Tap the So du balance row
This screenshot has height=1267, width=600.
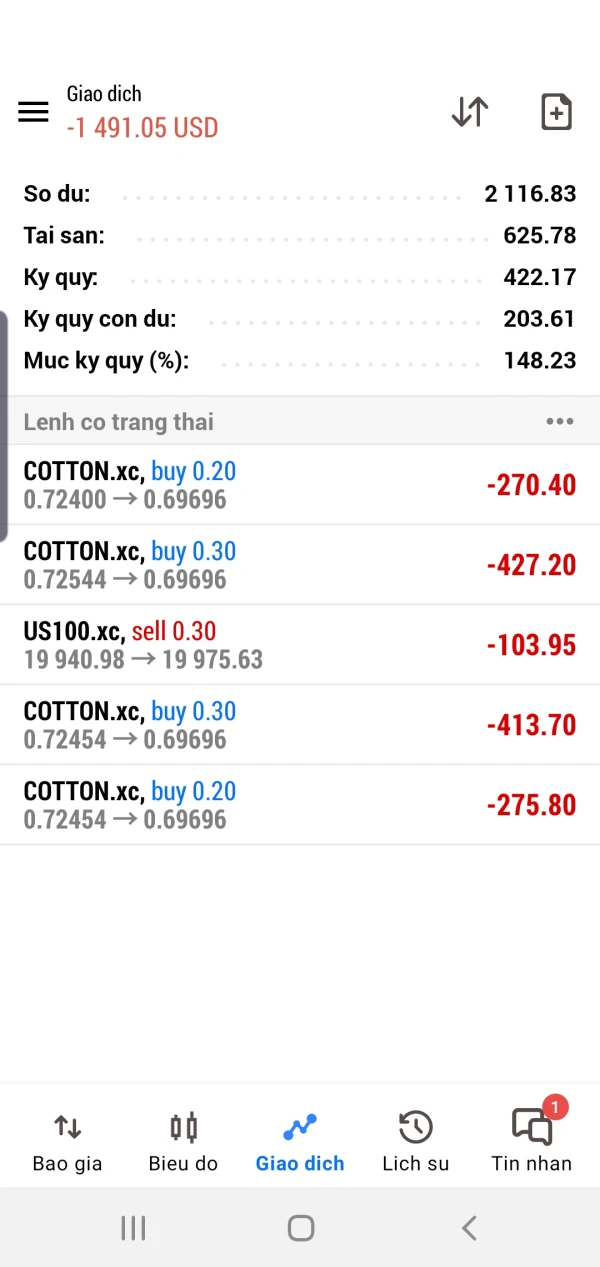[300, 193]
